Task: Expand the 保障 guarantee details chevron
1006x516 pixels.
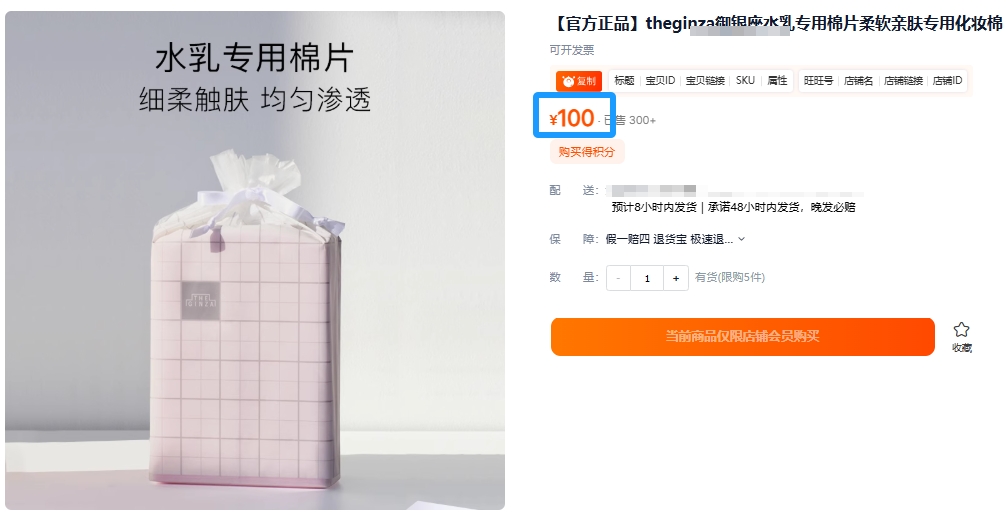Action: [742, 239]
